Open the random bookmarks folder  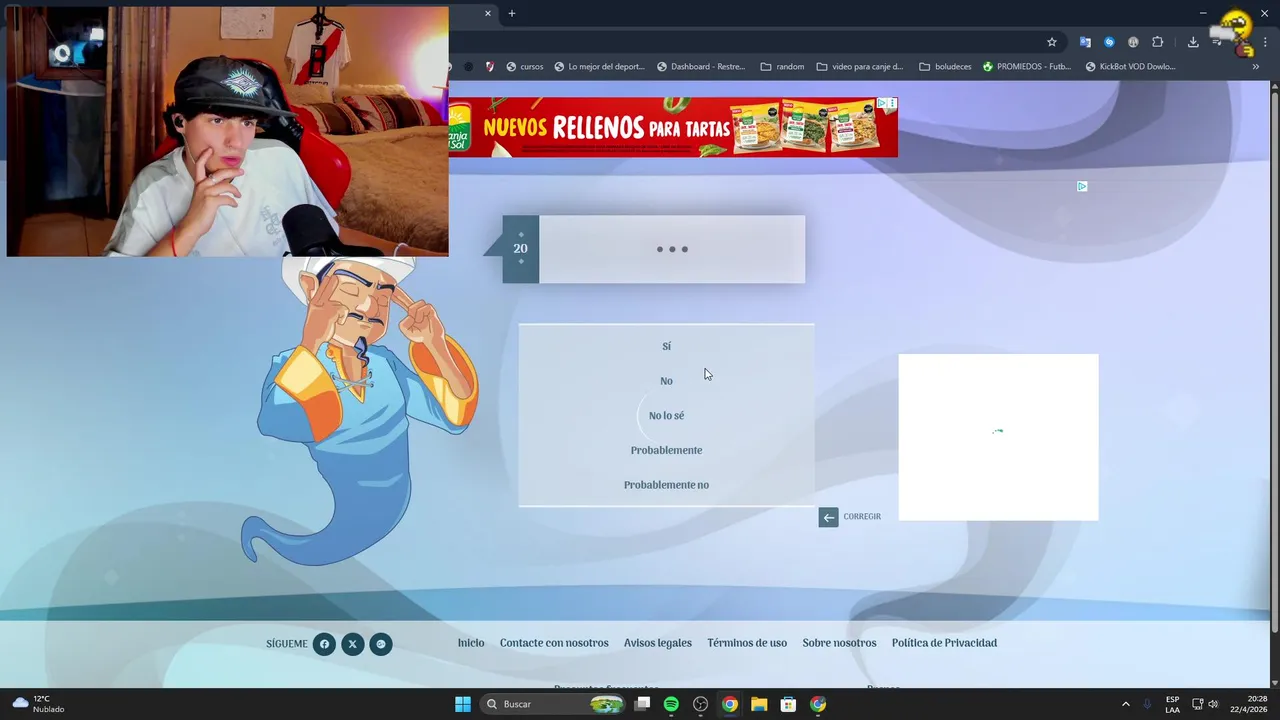point(782,67)
